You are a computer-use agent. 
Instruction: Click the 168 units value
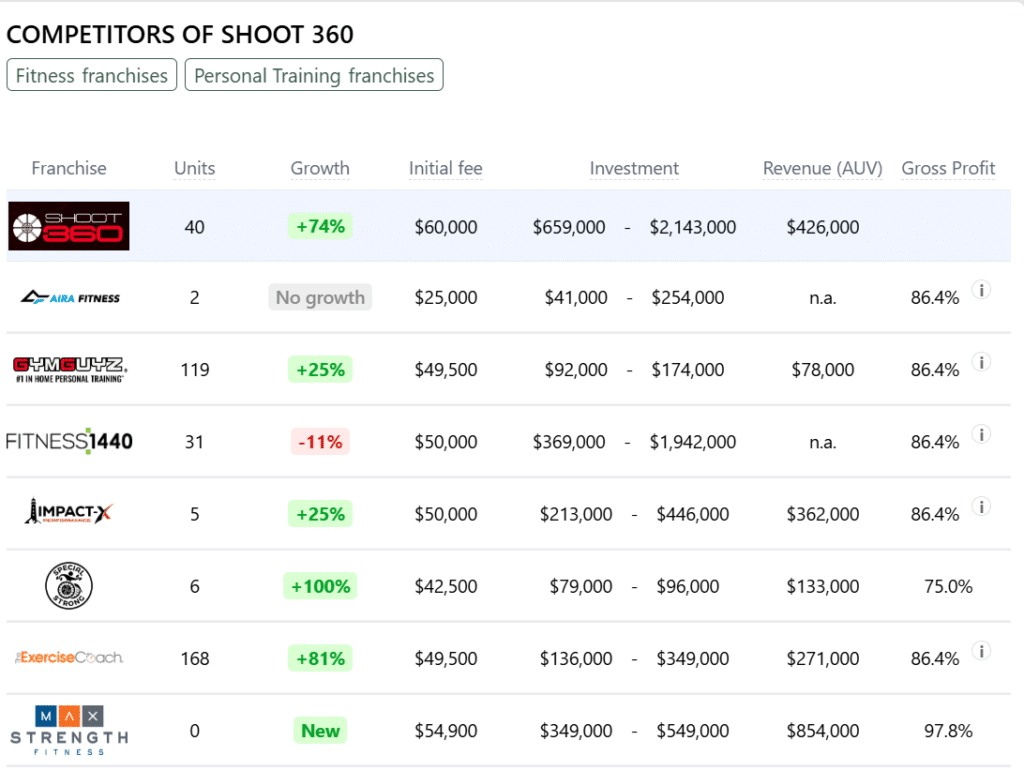point(195,659)
